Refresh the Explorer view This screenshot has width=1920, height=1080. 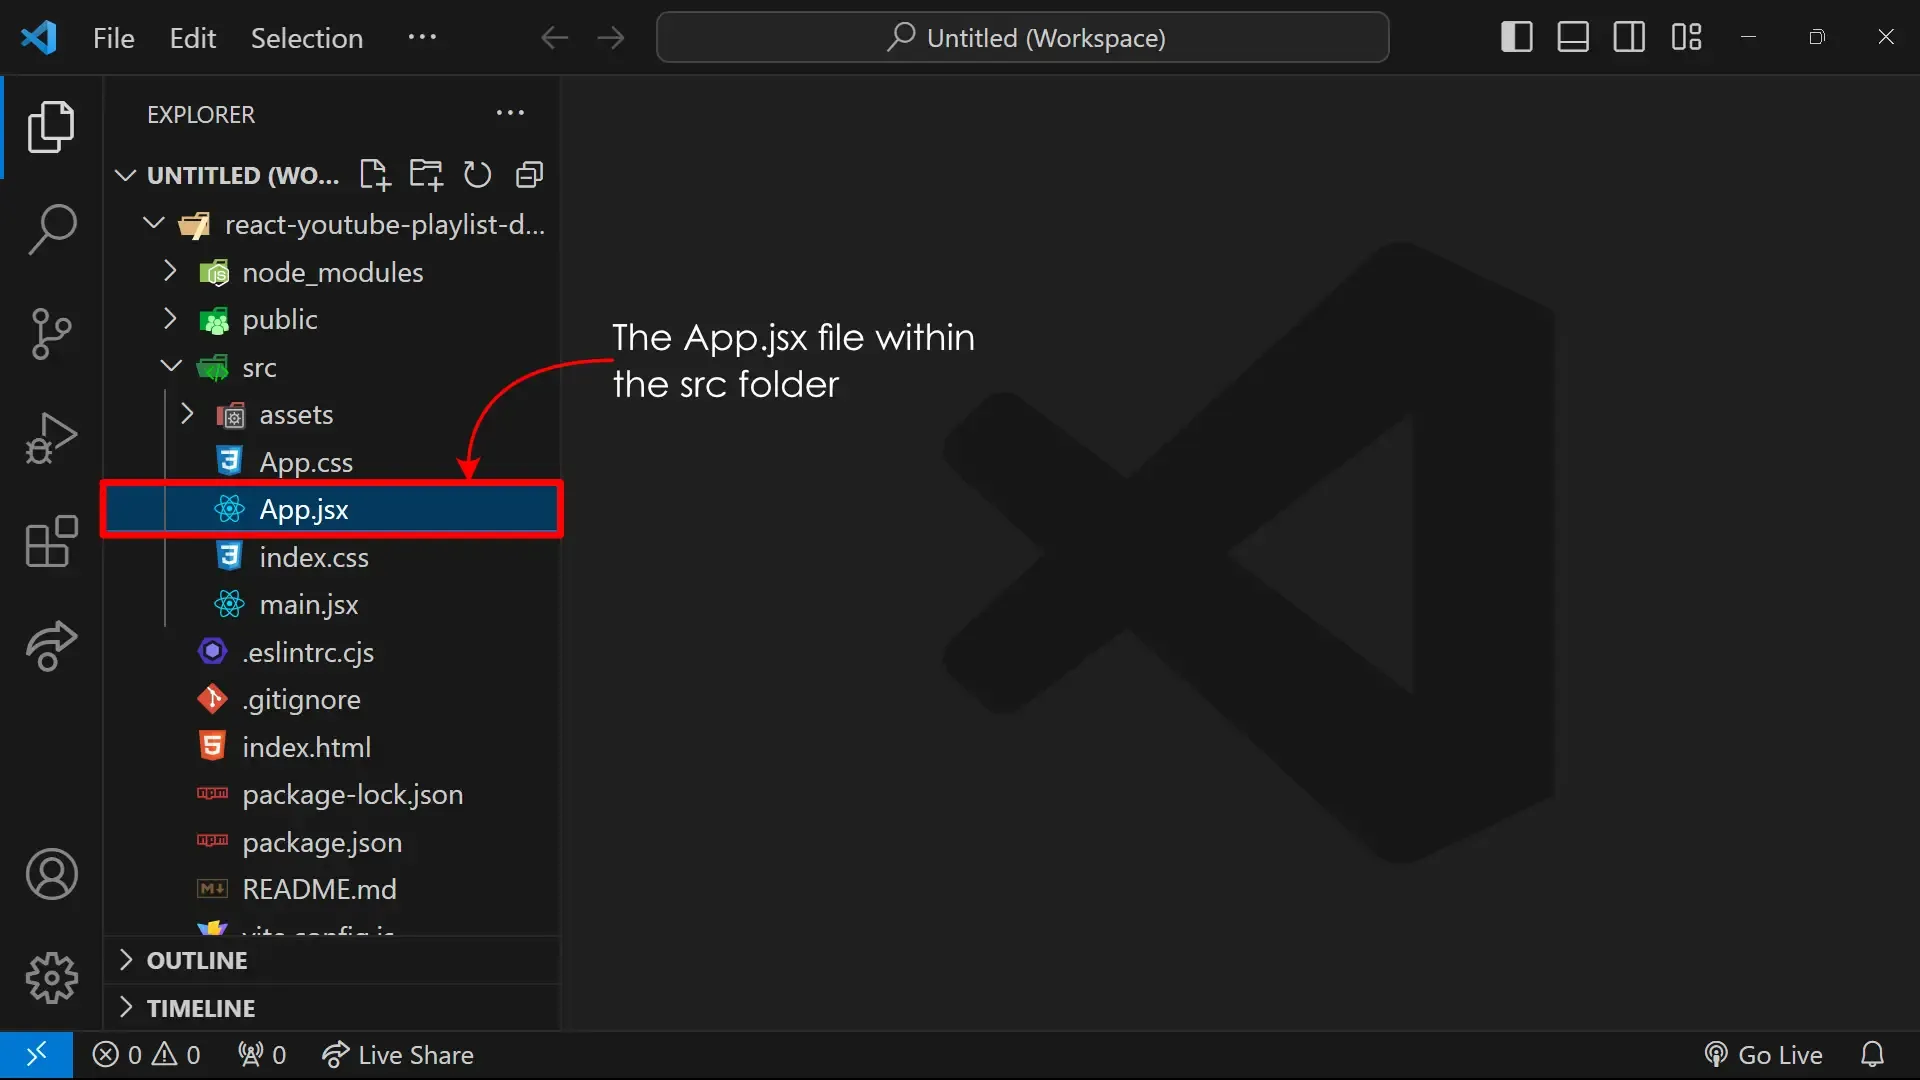point(478,174)
